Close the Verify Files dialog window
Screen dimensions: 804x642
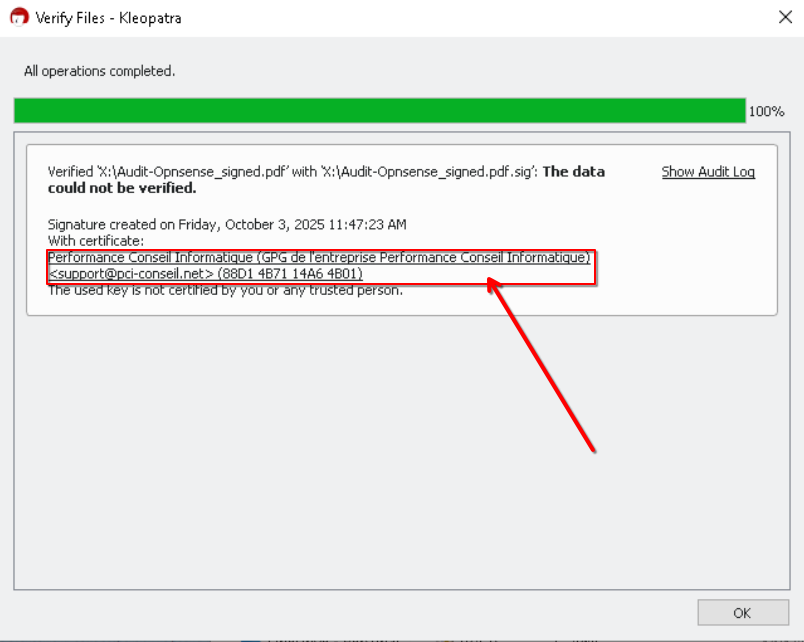tap(785, 17)
